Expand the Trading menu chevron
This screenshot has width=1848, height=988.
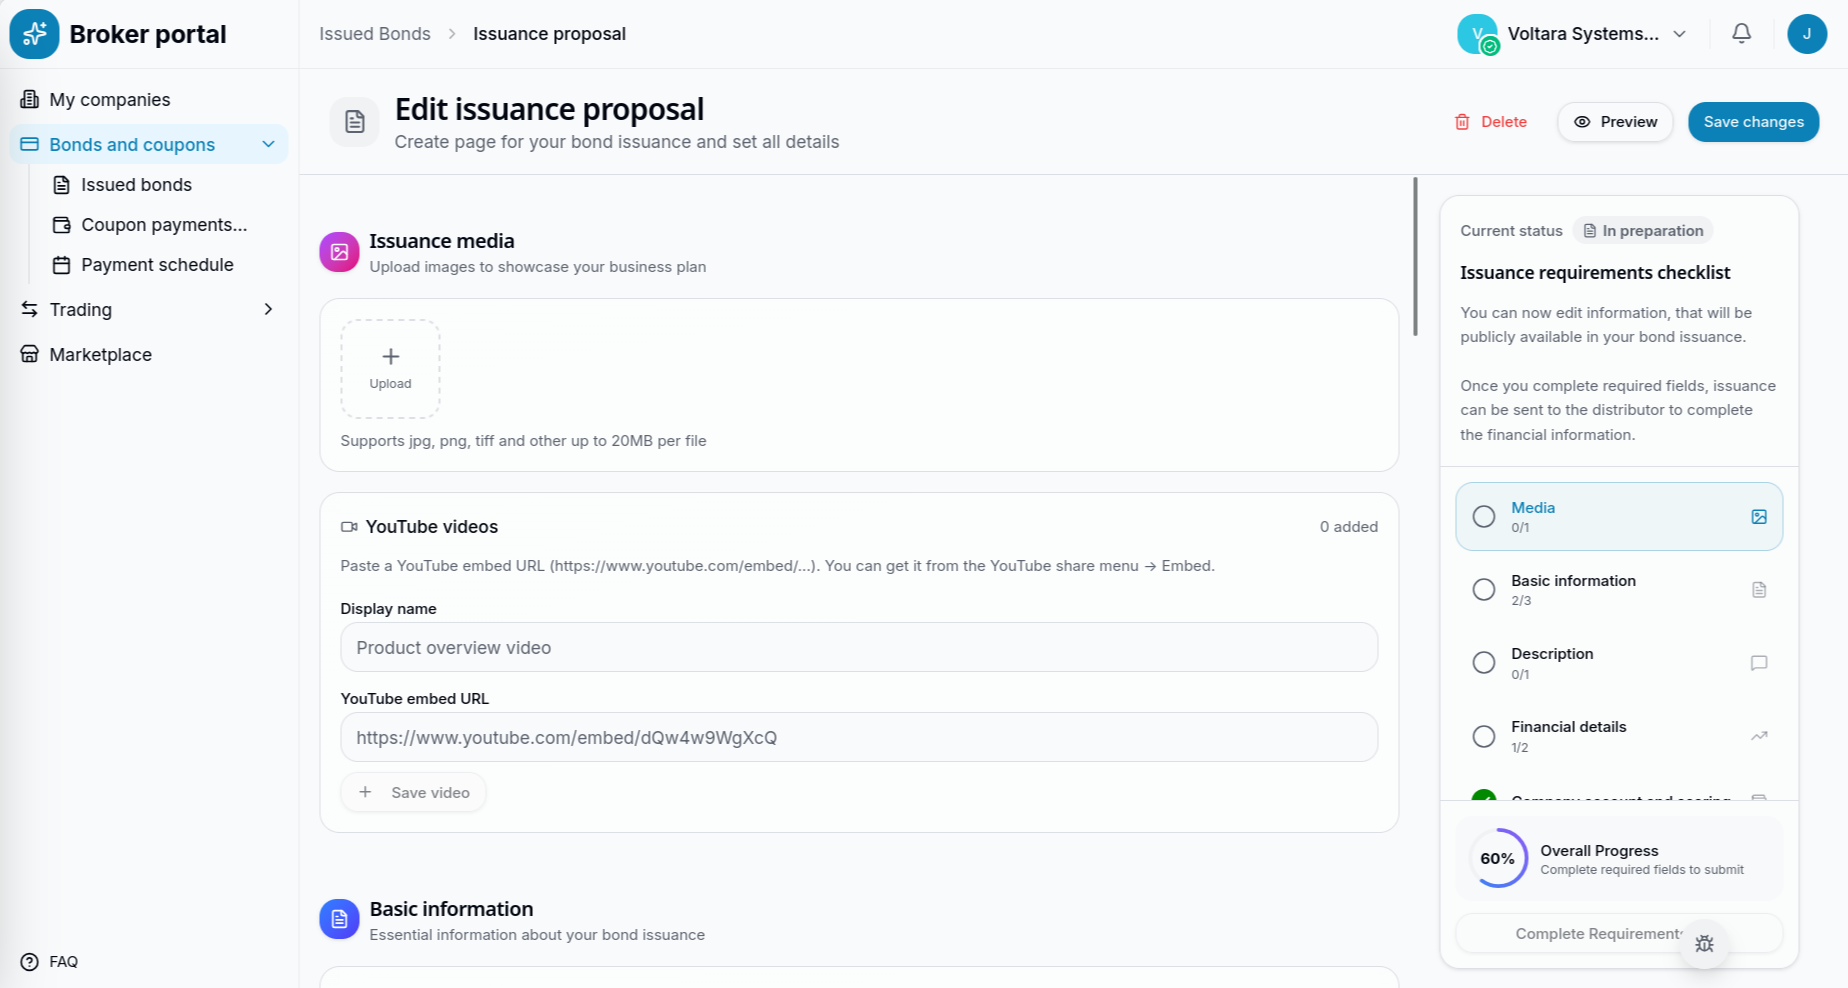[x=268, y=309]
